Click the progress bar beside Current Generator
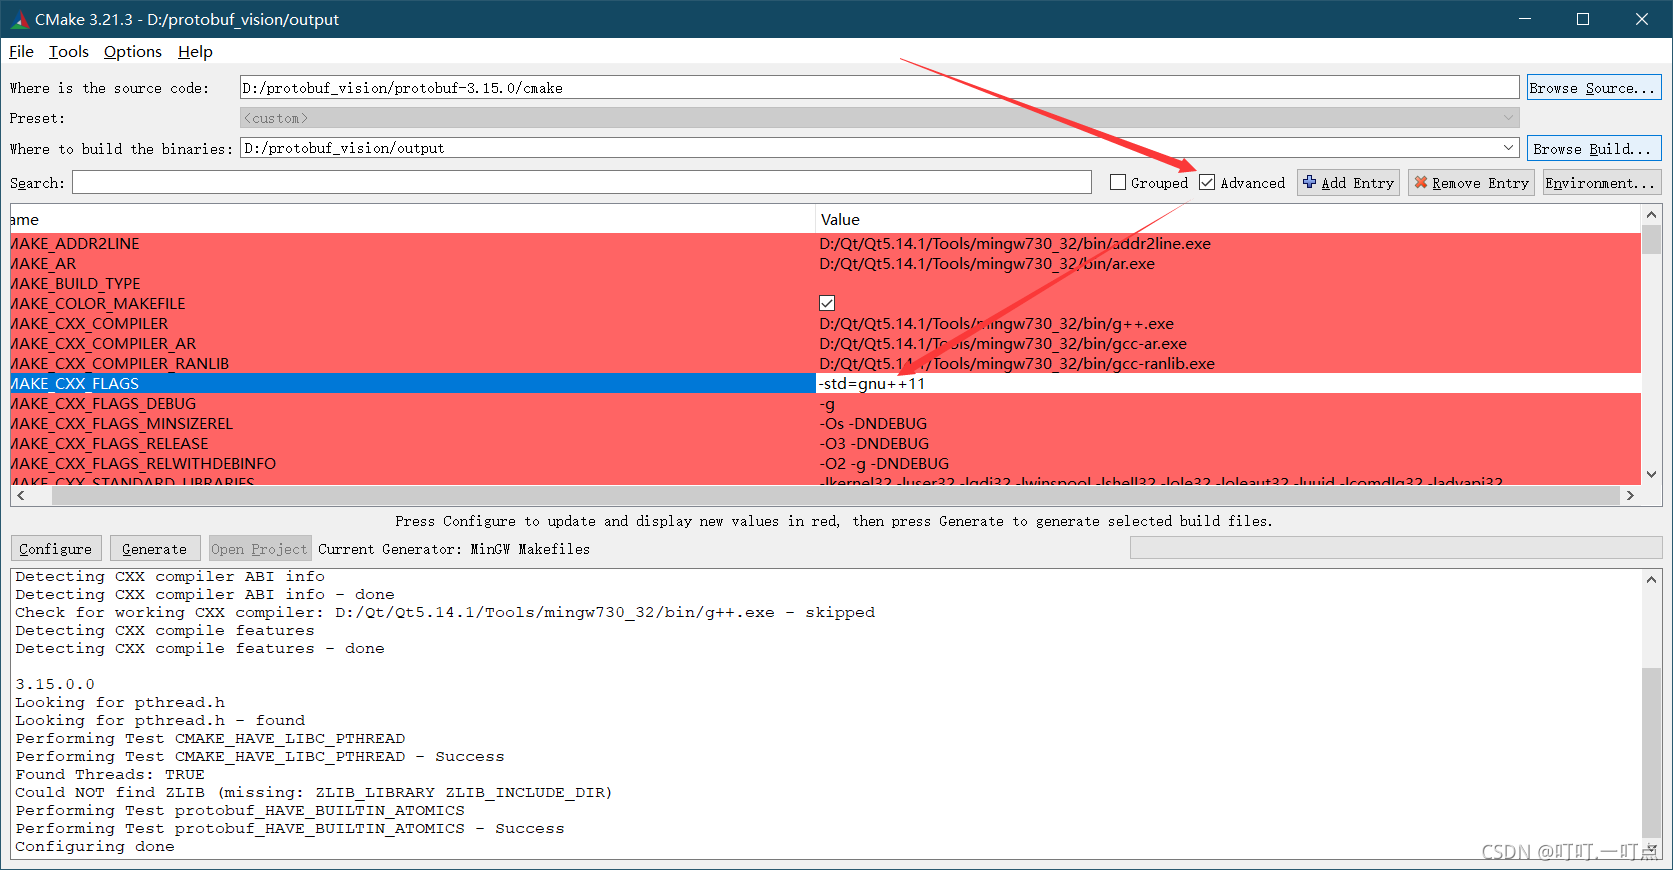The height and width of the screenshot is (870, 1673). tap(1396, 548)
